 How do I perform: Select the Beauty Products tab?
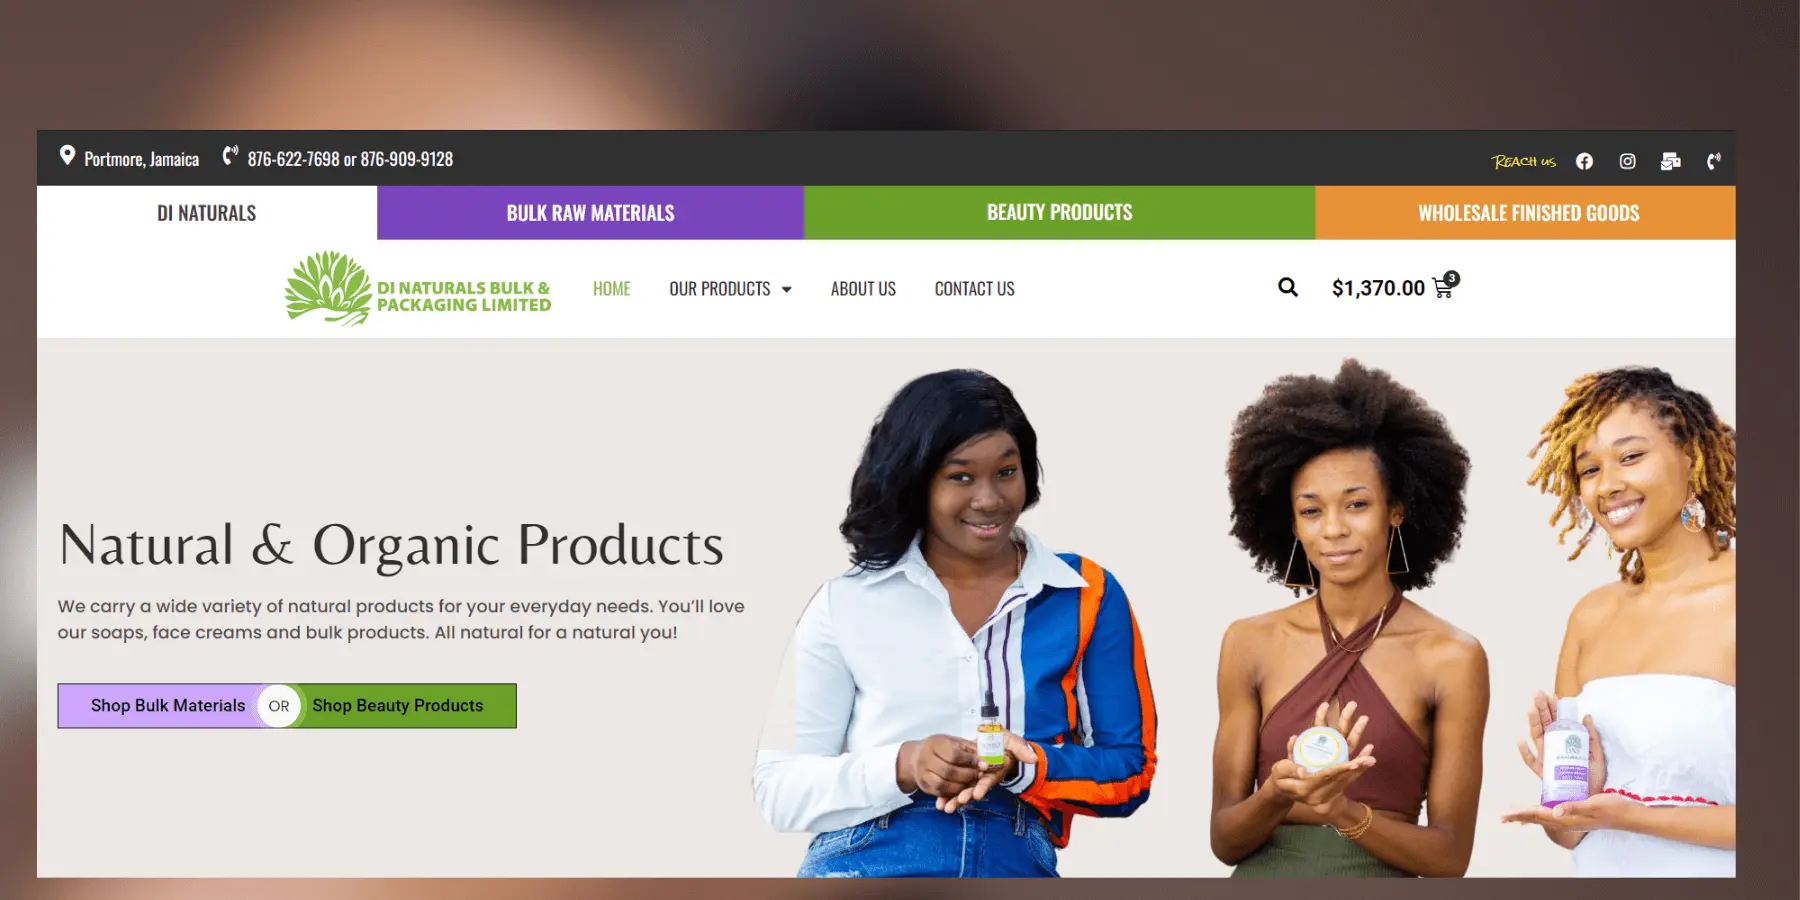[x=1060, y=213]
